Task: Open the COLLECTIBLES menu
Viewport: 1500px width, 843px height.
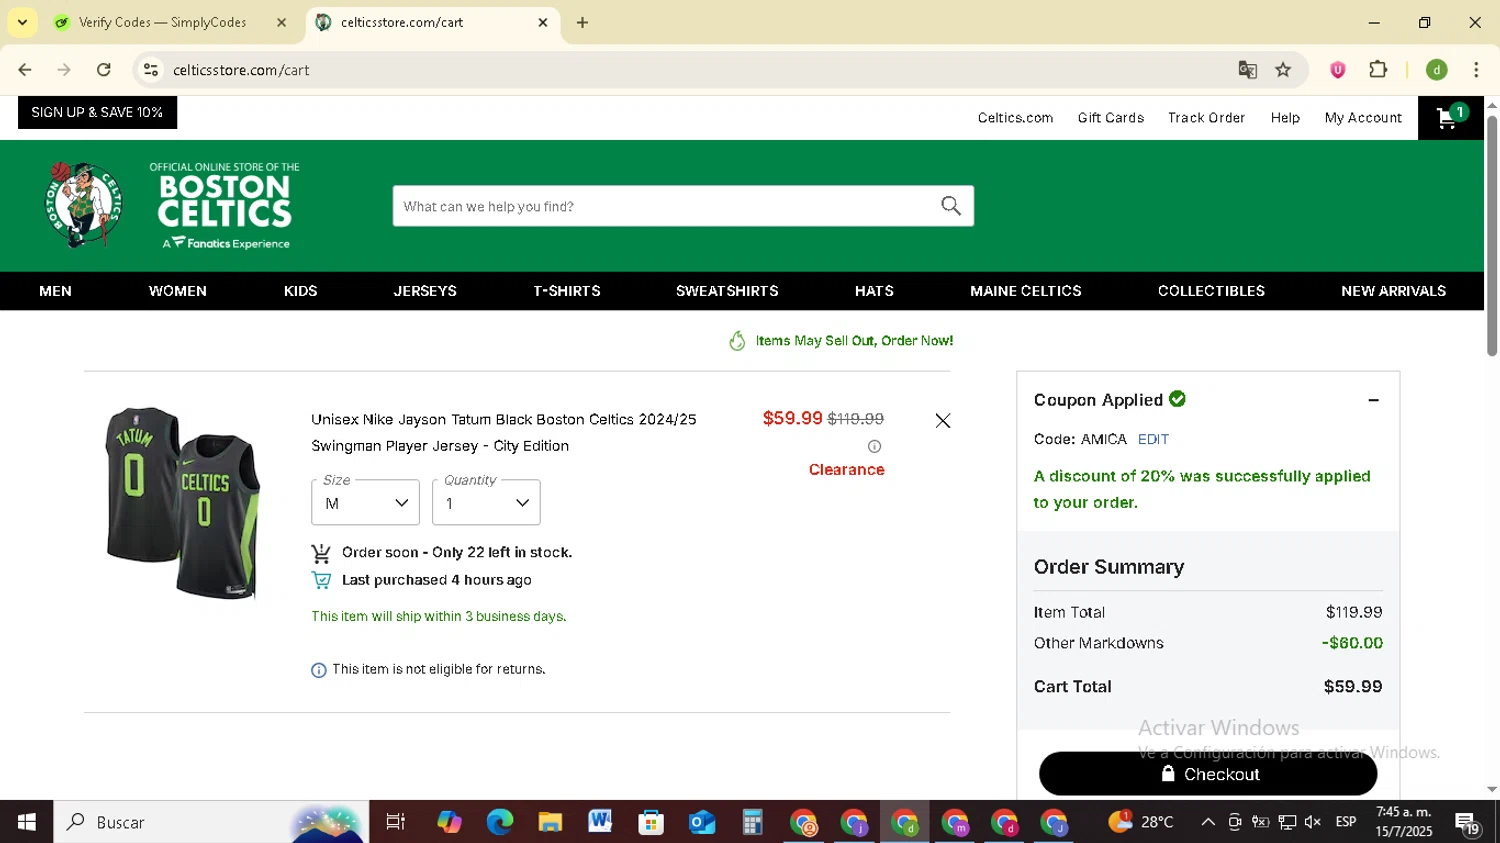Action: click(1211, 291)
